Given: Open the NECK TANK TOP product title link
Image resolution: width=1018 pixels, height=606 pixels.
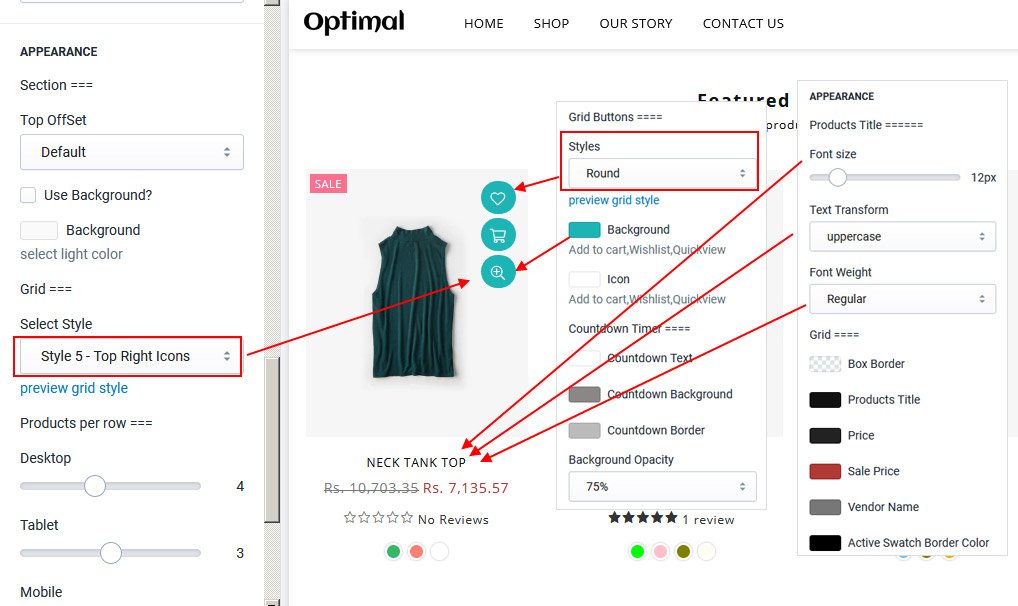Looking at the screenshot, I should (x=416, y=462).
